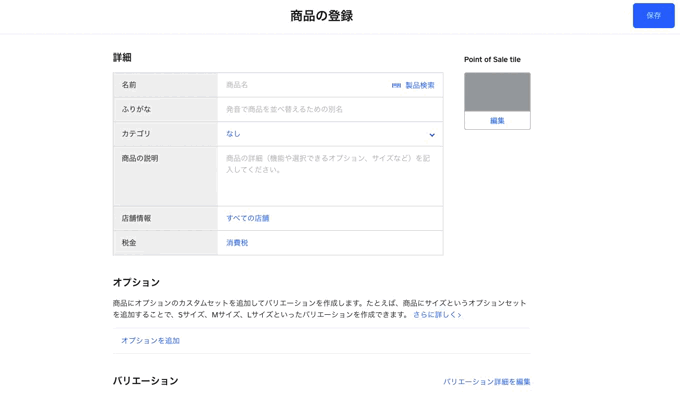The width and height of the screenshot is (680, 394).
Task: Click the gray Point of Sale tile
Action: tap(497, 92)
